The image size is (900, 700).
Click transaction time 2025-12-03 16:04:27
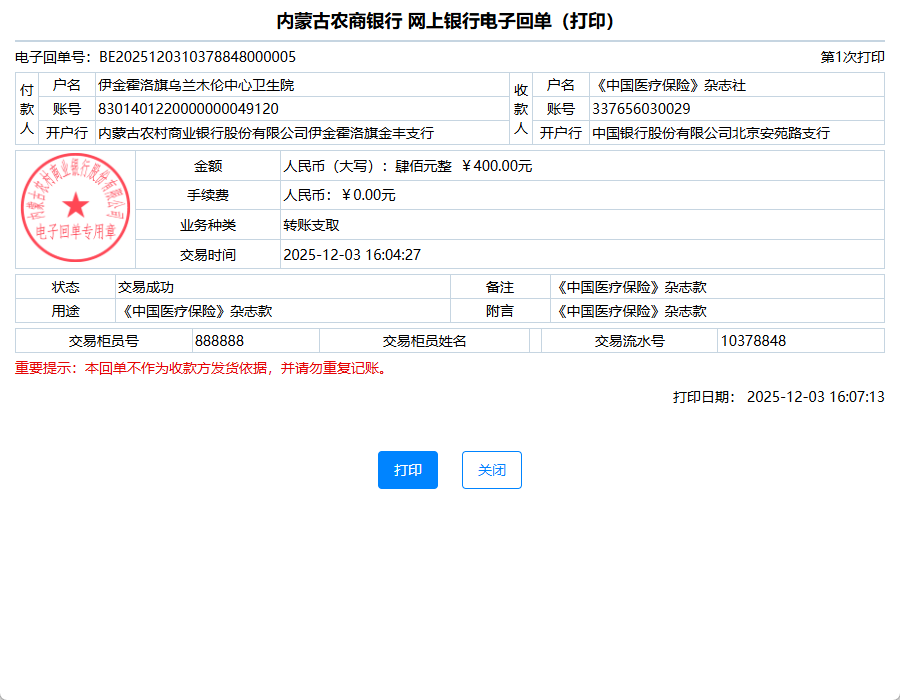point(352,255)
